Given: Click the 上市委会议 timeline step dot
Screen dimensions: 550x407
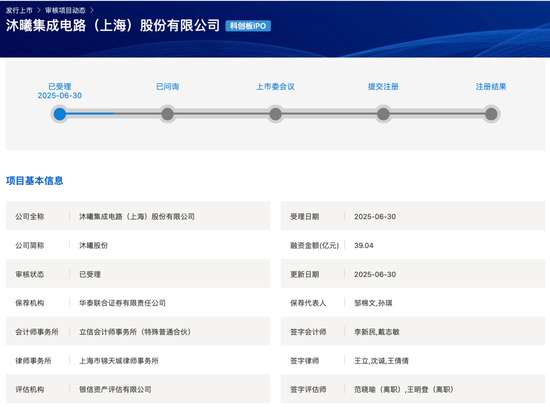Looking at the screenshot, I should point(276,114).
